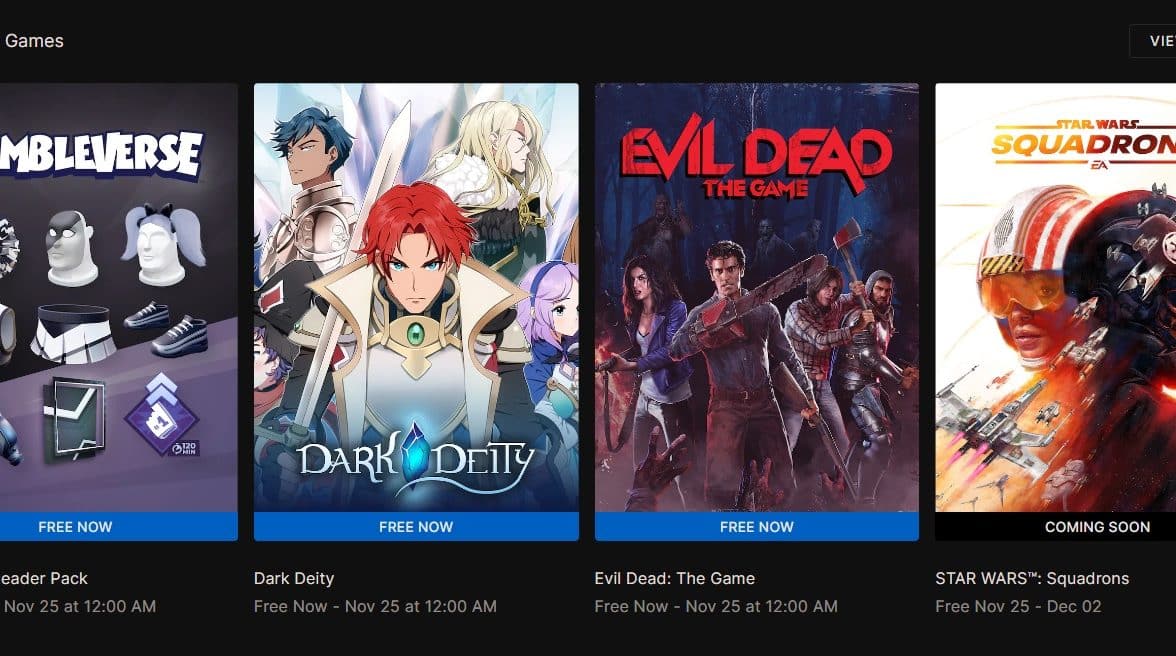Open the Star Wars Squadrons cover art

click(1055, 298)
